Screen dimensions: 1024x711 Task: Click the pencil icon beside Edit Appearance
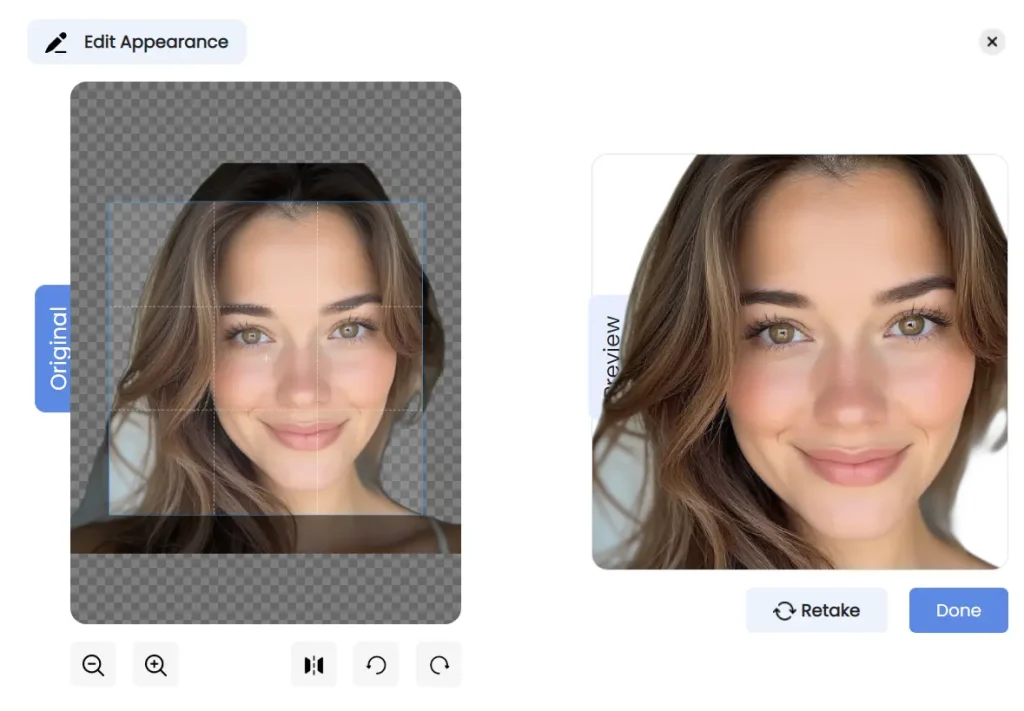pos(56,42)
